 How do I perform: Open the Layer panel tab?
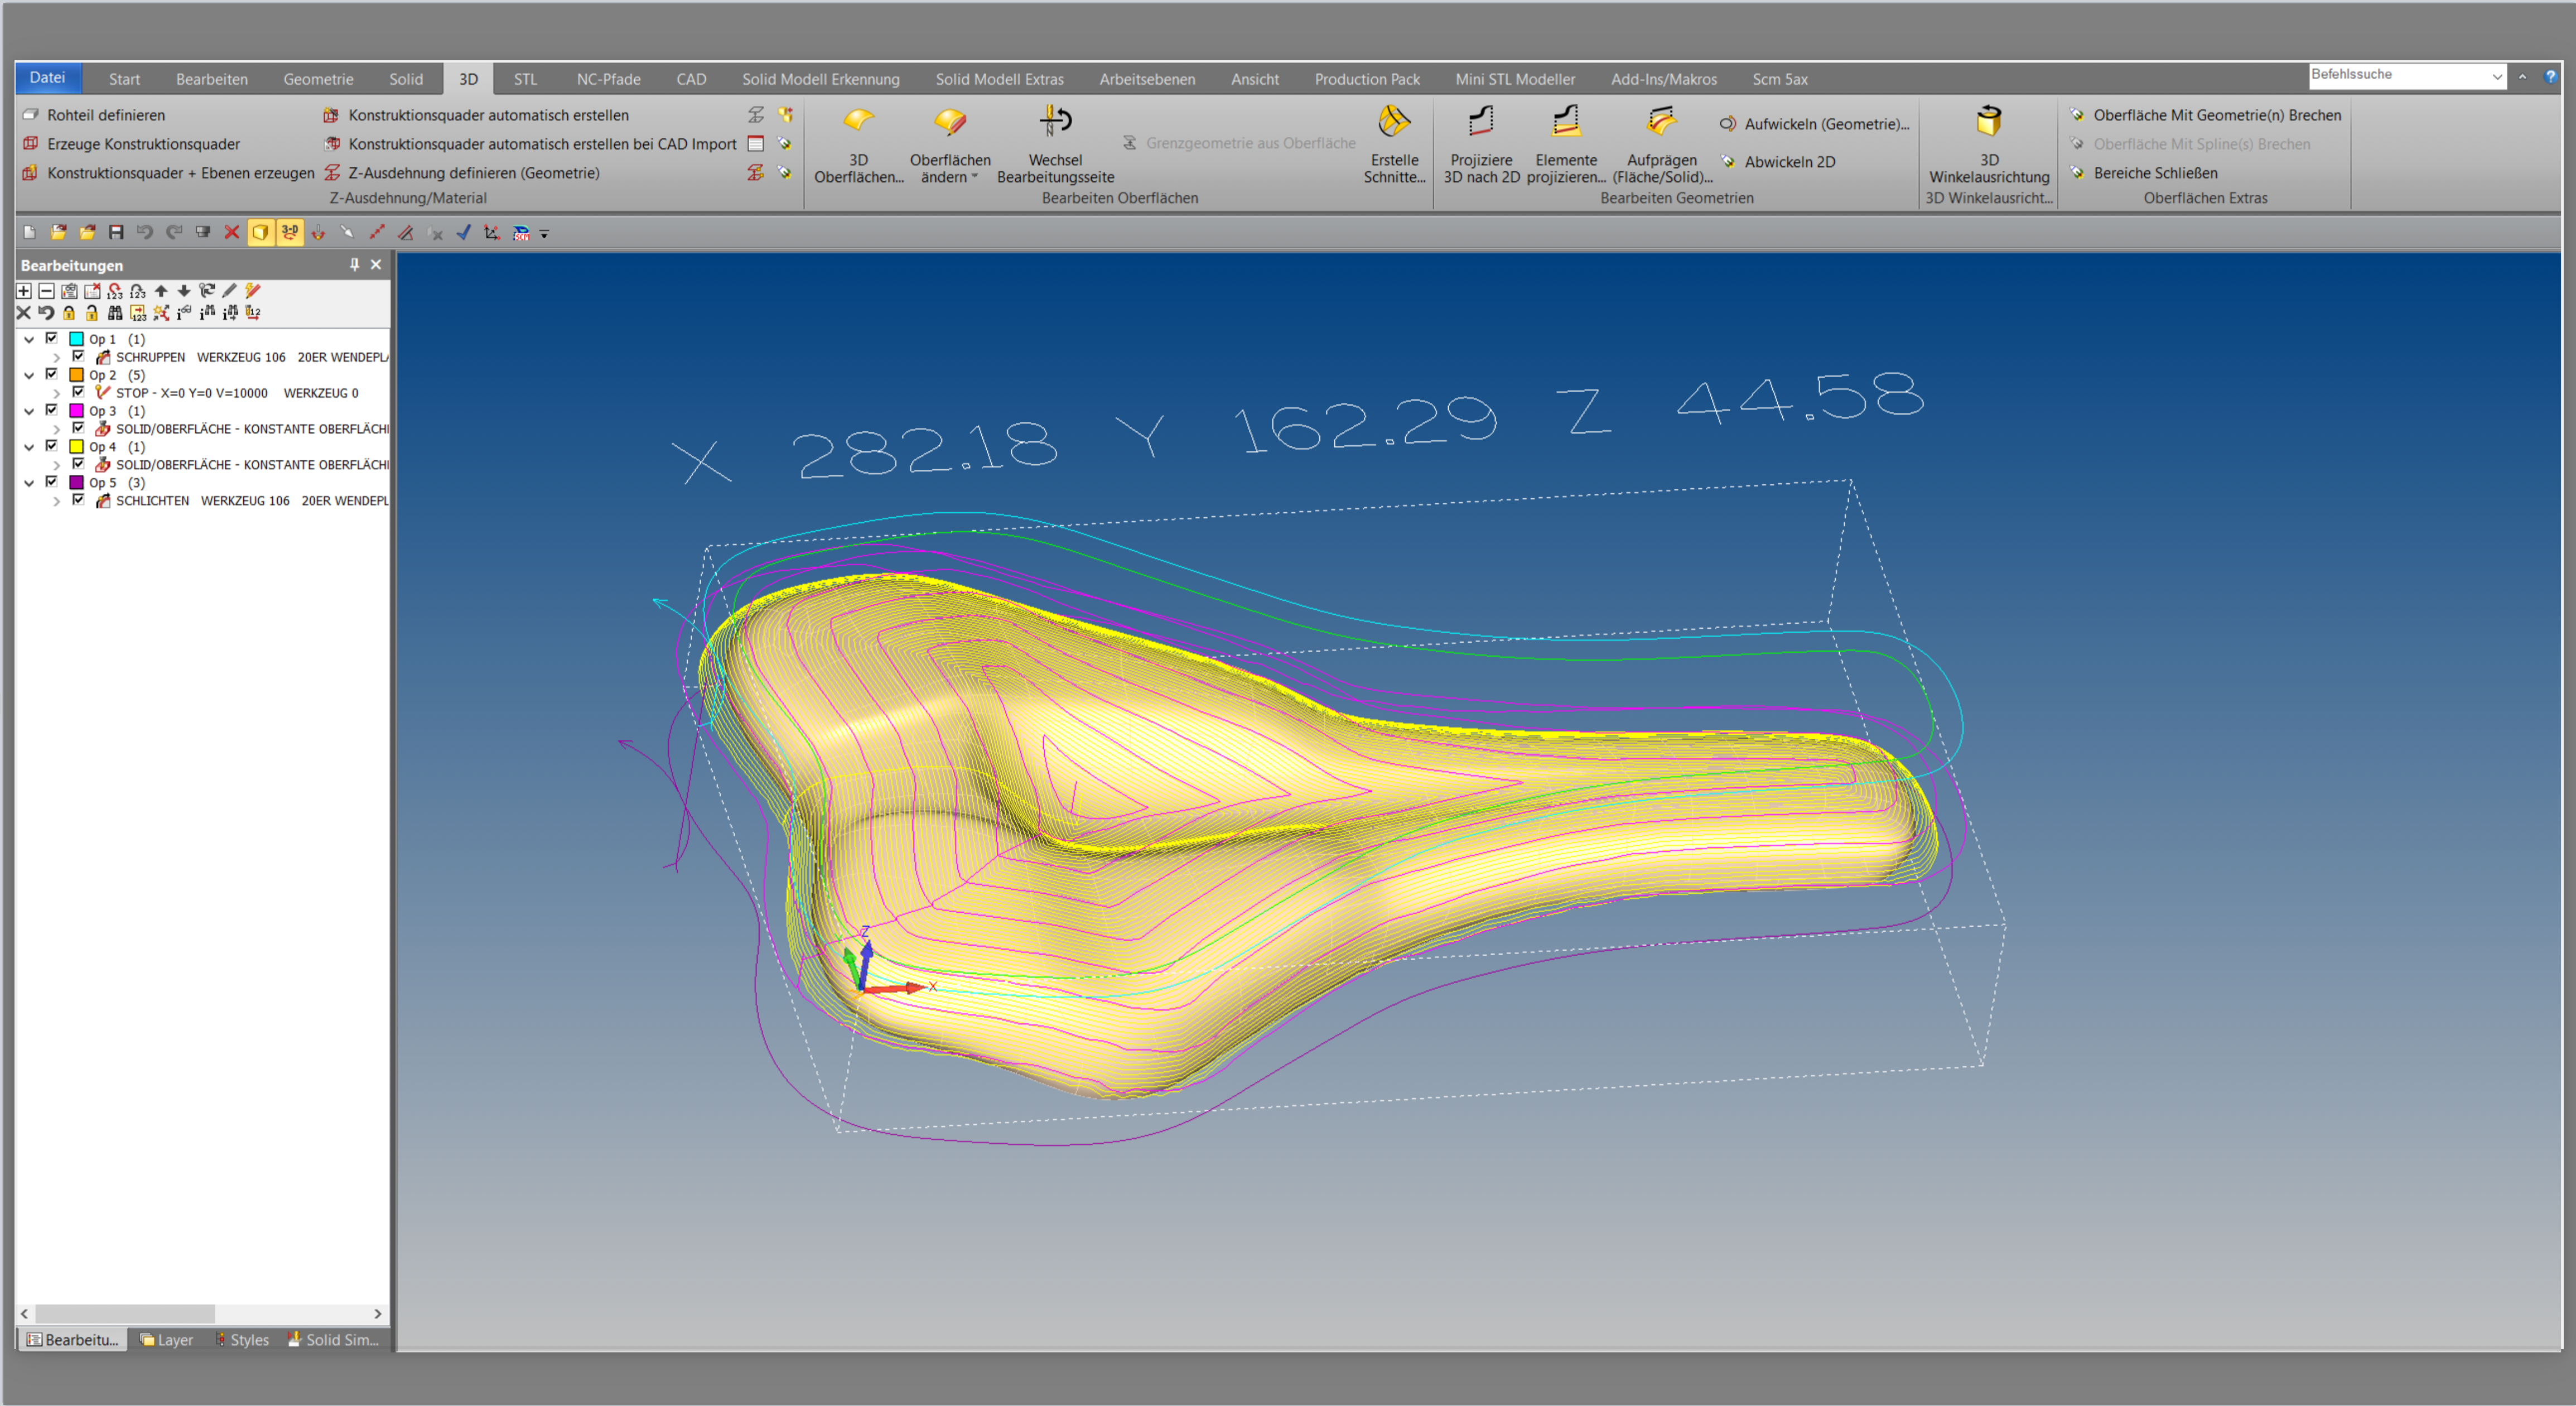pos(167,1340)
